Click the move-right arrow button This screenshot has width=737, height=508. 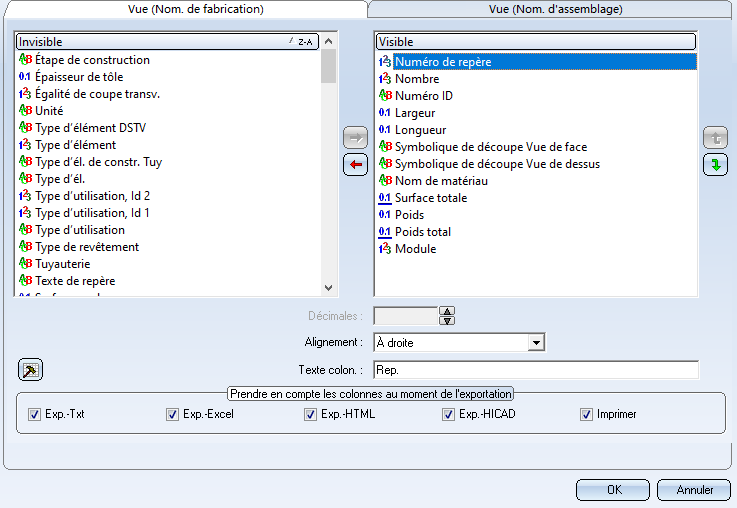(x=355, y=138)
